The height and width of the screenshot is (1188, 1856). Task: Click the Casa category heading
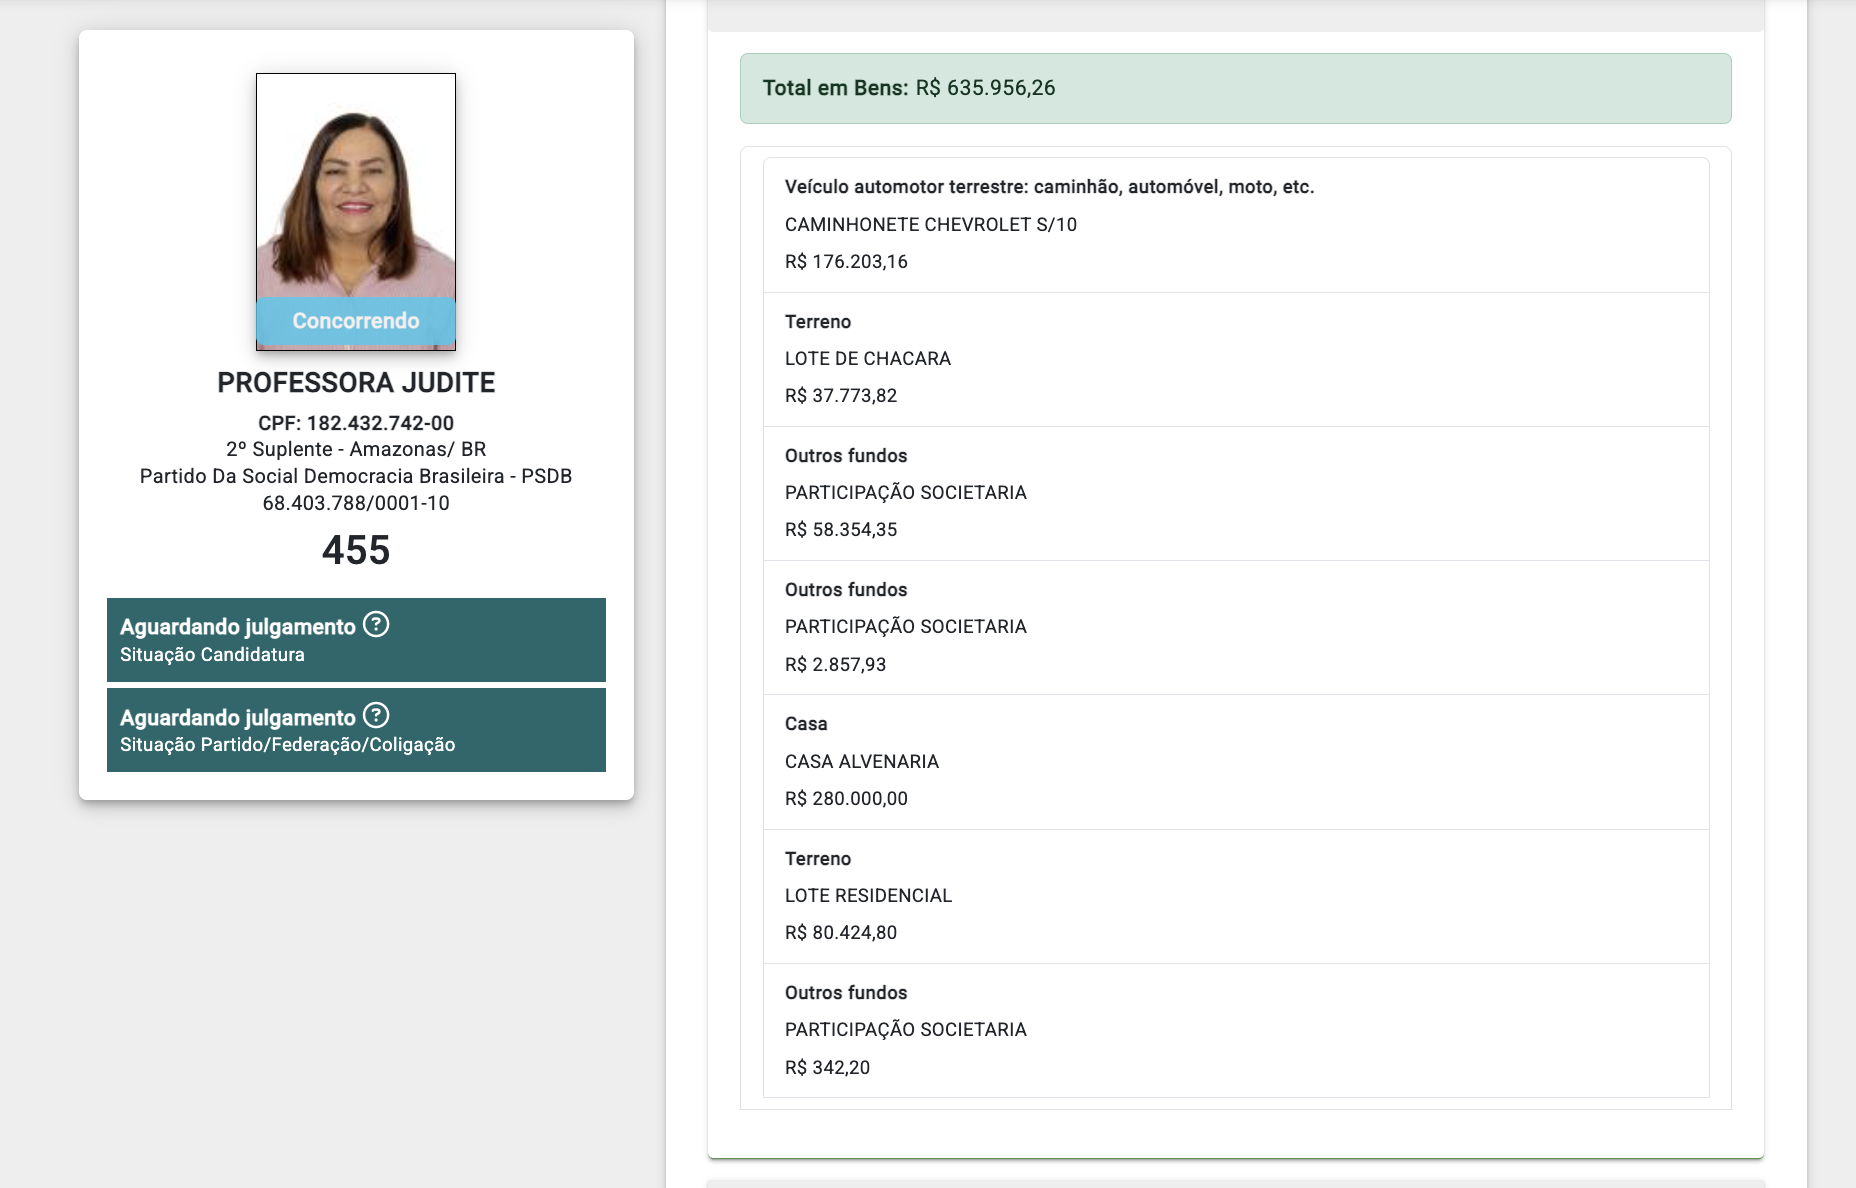[x=806, y=724]
